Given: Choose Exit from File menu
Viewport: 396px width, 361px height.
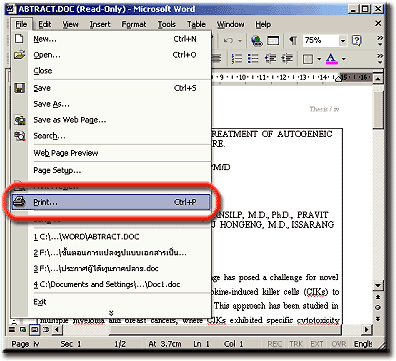Looking at the screenshot, I should point(111,302).
